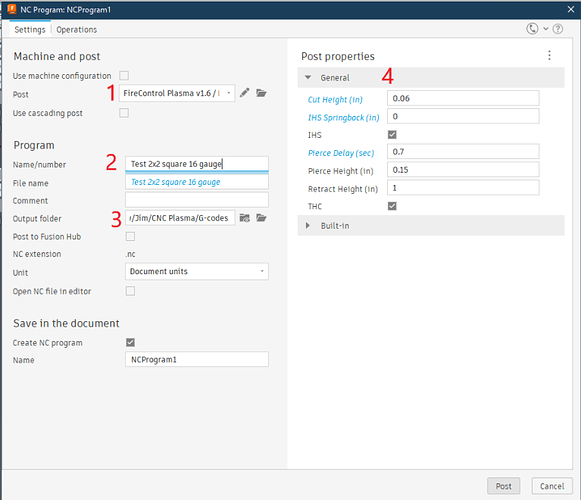Open Post properties three-dot menu
The width and height of the screenshot is (581, 500).
tap(549, 56)
